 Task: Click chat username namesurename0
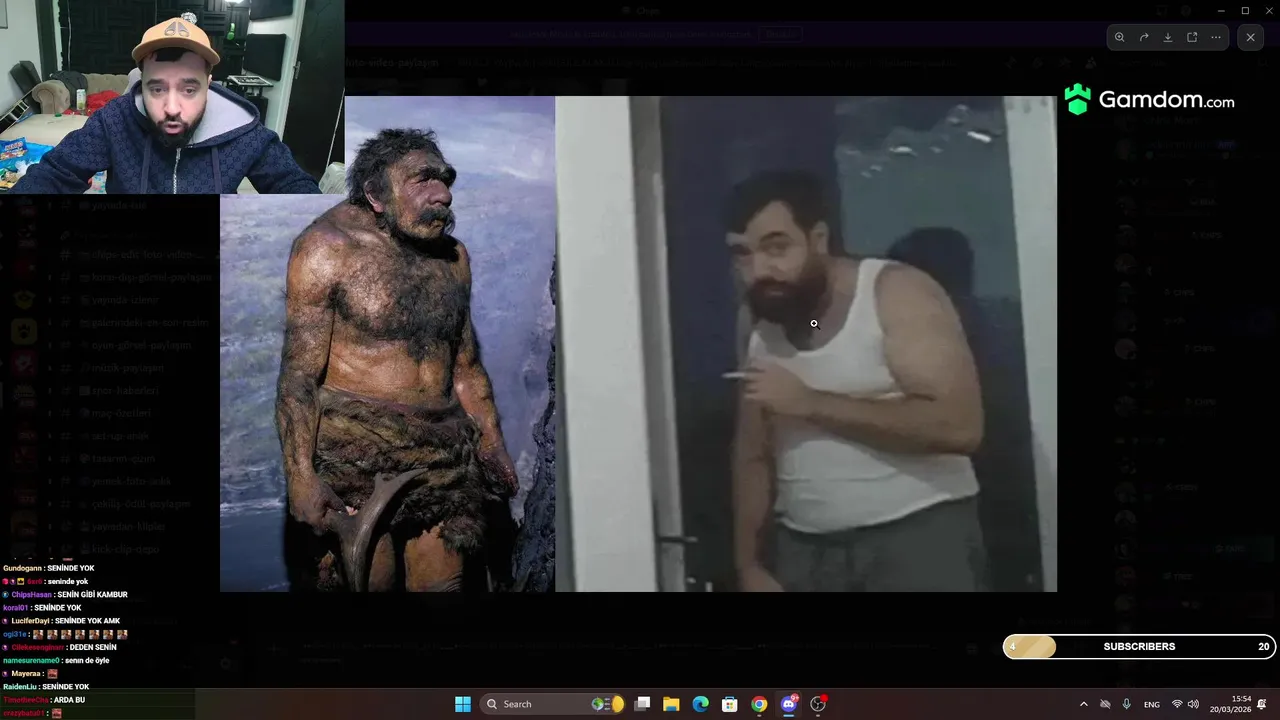pos(31,660)
